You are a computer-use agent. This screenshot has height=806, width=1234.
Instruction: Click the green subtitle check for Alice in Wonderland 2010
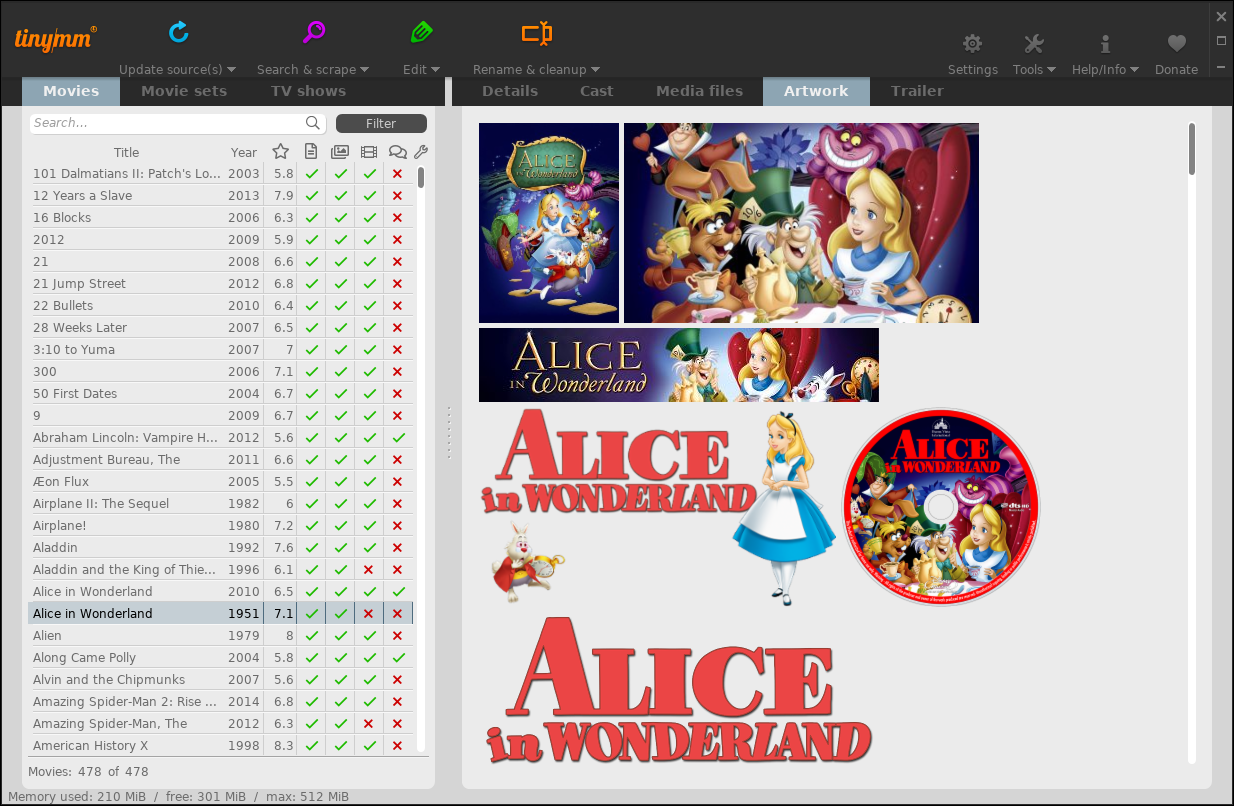(x=398, y=592)
